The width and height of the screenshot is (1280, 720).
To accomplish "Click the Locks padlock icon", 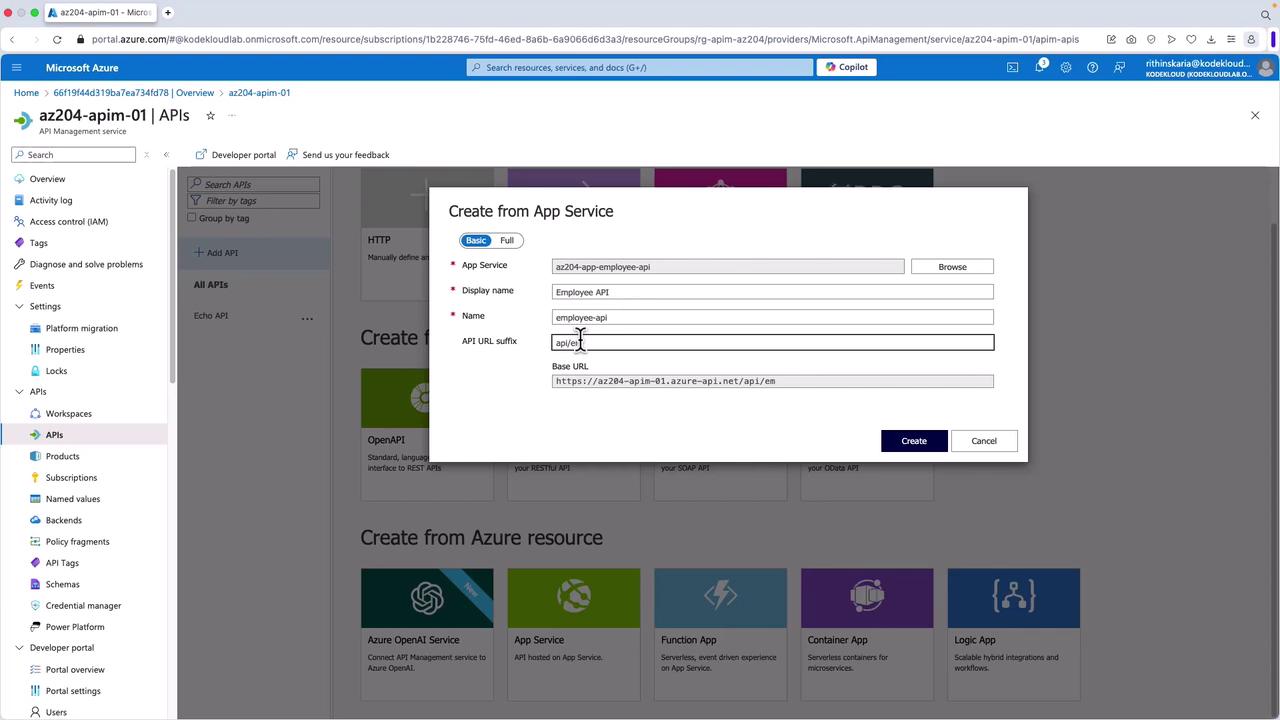I will tap(36, 371).
